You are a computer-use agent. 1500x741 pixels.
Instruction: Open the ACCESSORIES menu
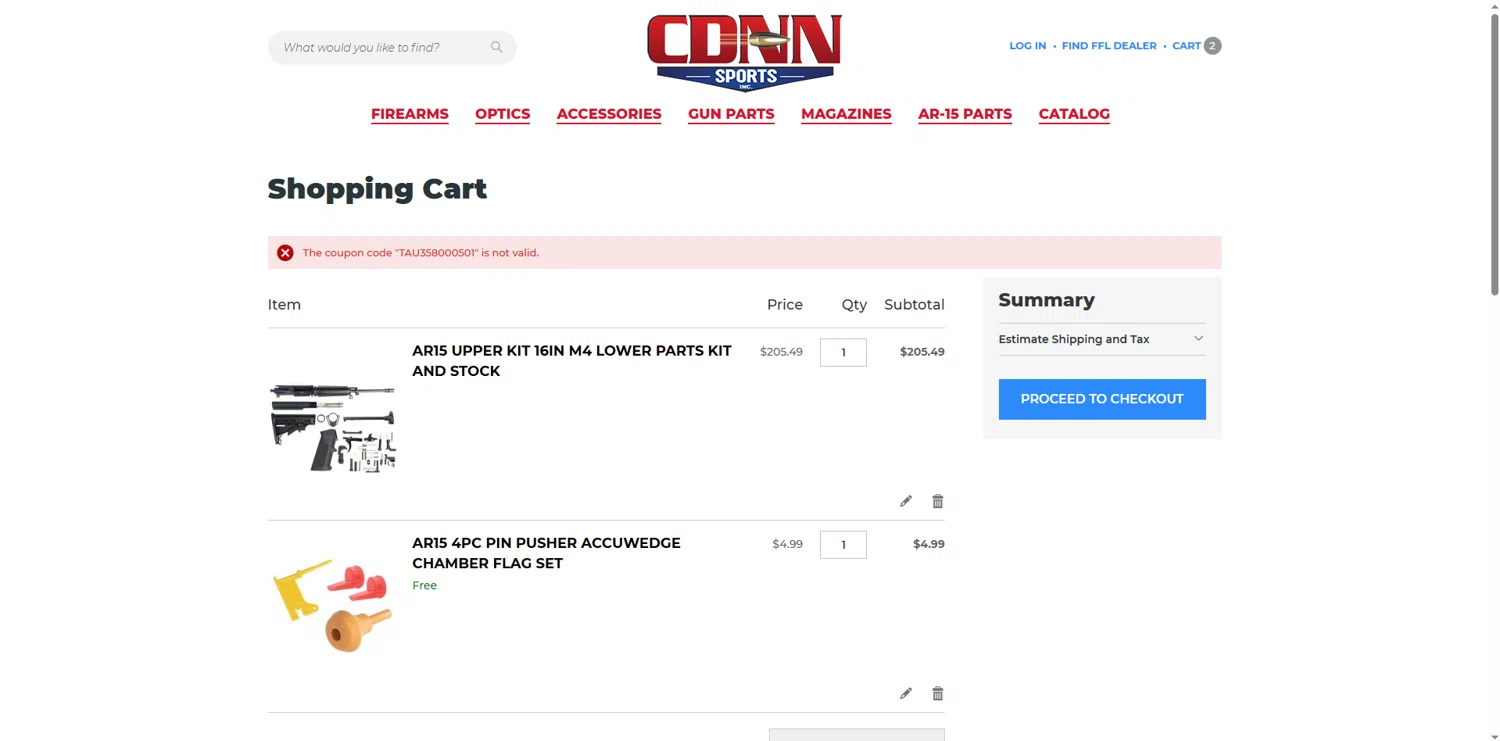tap(609, 114)
